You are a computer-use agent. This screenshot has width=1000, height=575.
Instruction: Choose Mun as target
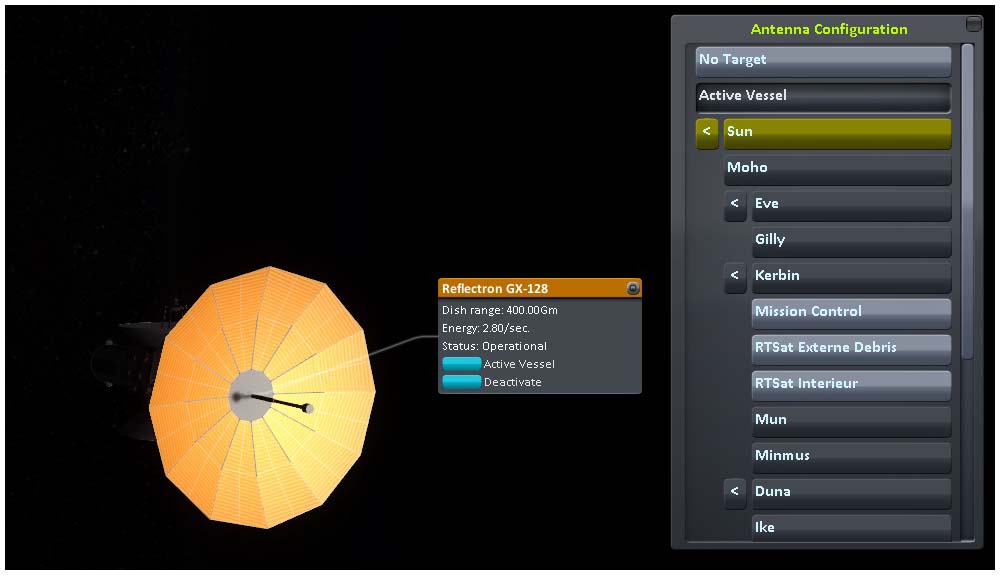tap(851, 421)
